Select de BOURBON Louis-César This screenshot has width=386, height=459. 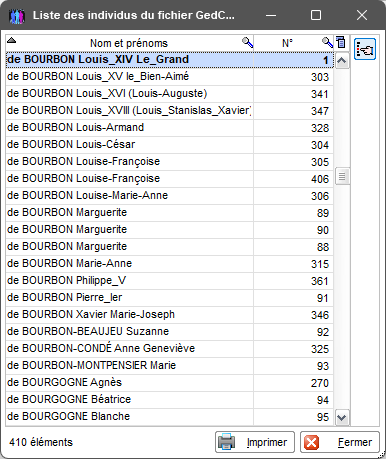[x=169, y=145]
